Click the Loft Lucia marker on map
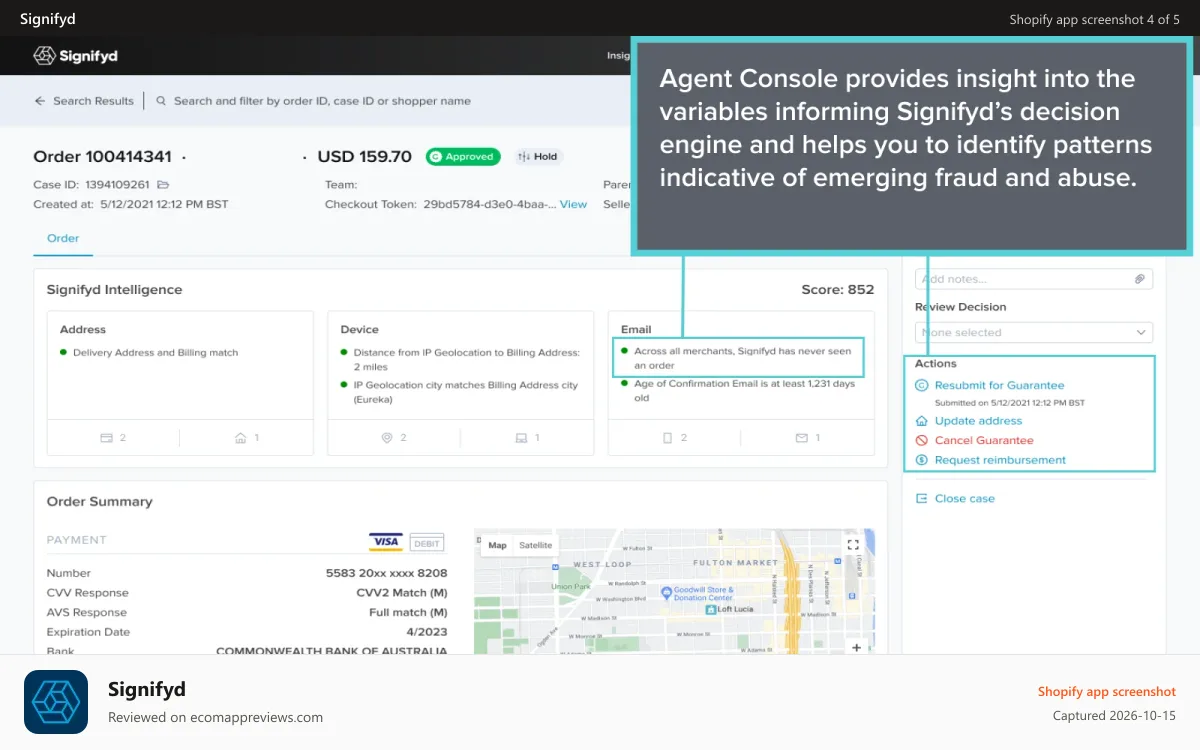Image resolution: width=1200 pixels, height=750 pixels. coord(711,609)
